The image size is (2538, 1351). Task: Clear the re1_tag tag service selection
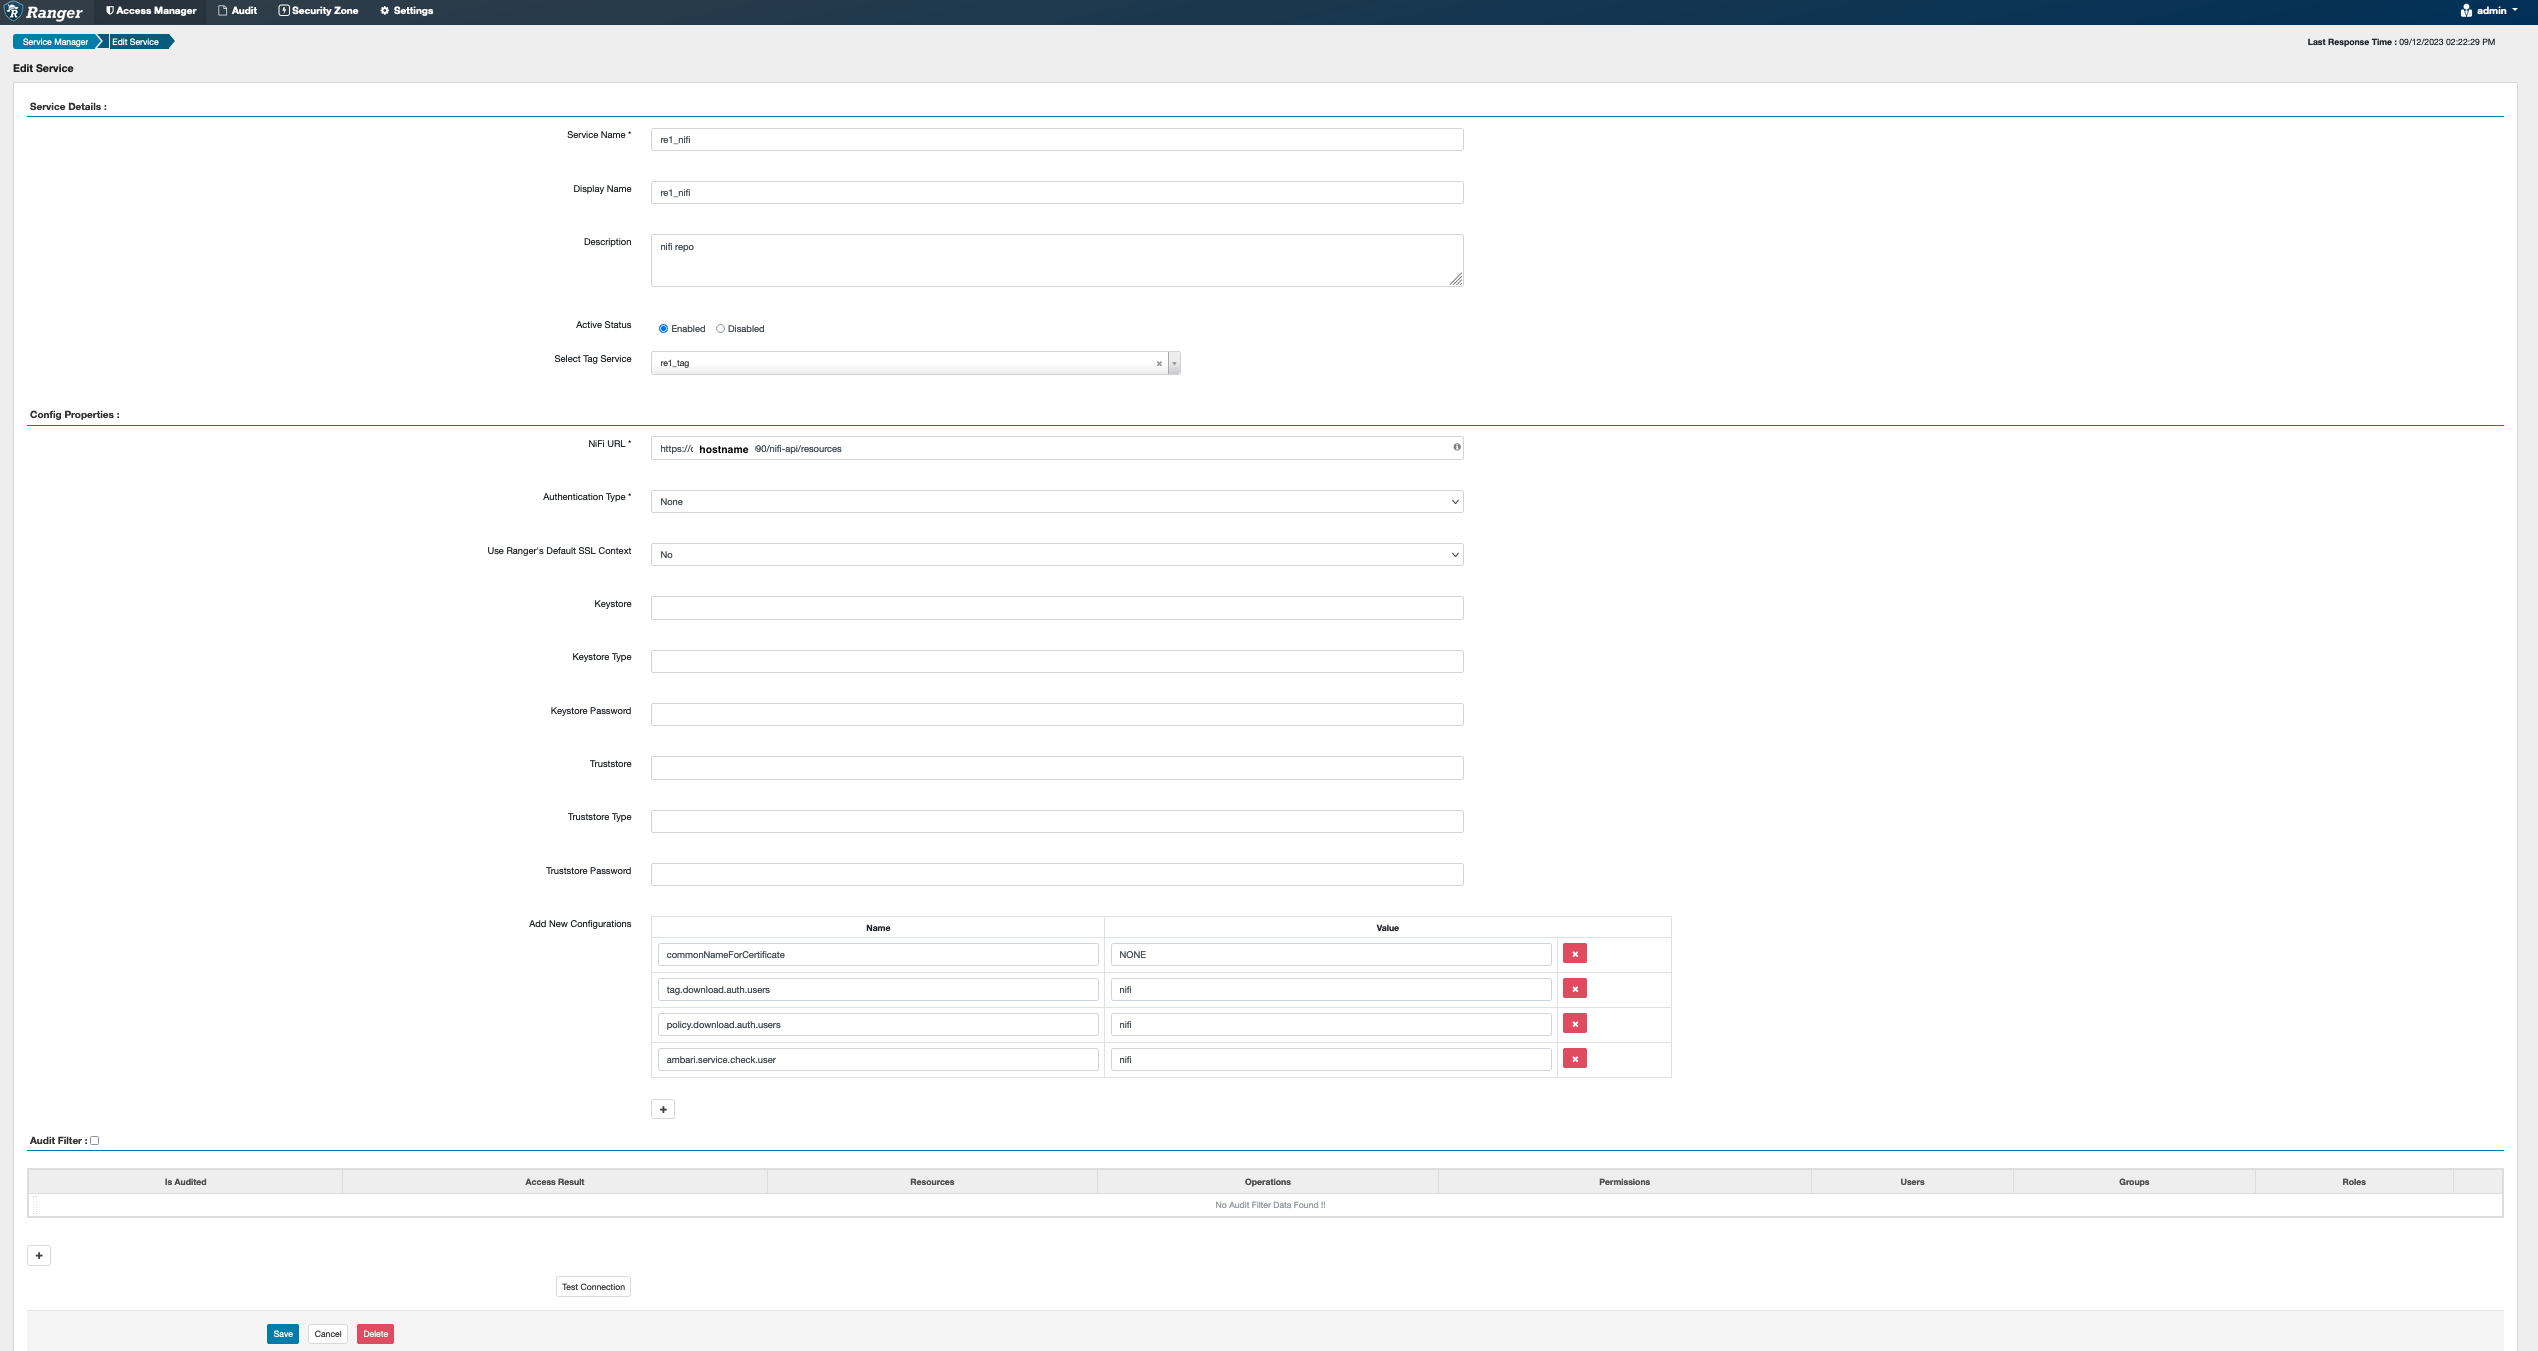1159,364
